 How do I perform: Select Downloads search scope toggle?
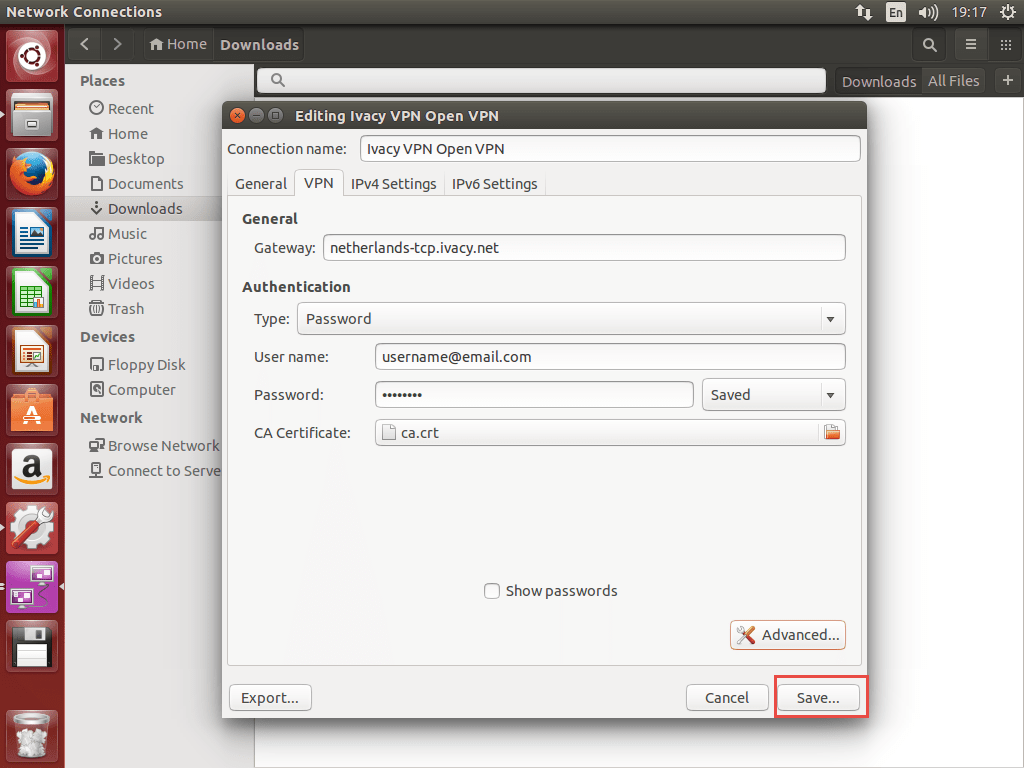[x=878, y=81]
